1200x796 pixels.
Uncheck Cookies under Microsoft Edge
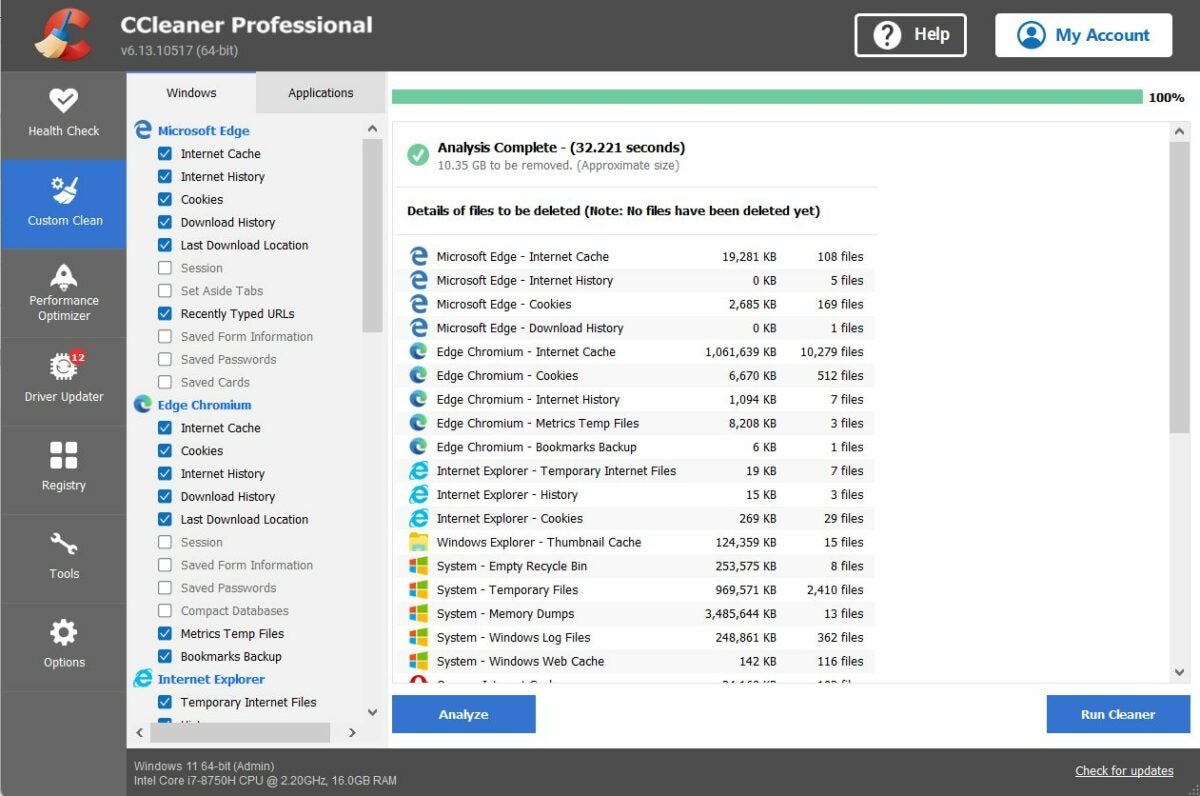[x=167, y=199]
